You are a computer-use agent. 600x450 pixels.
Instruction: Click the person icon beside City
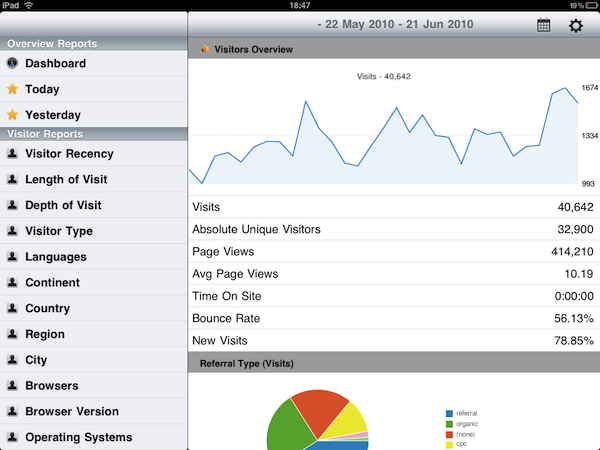[12, 360]
